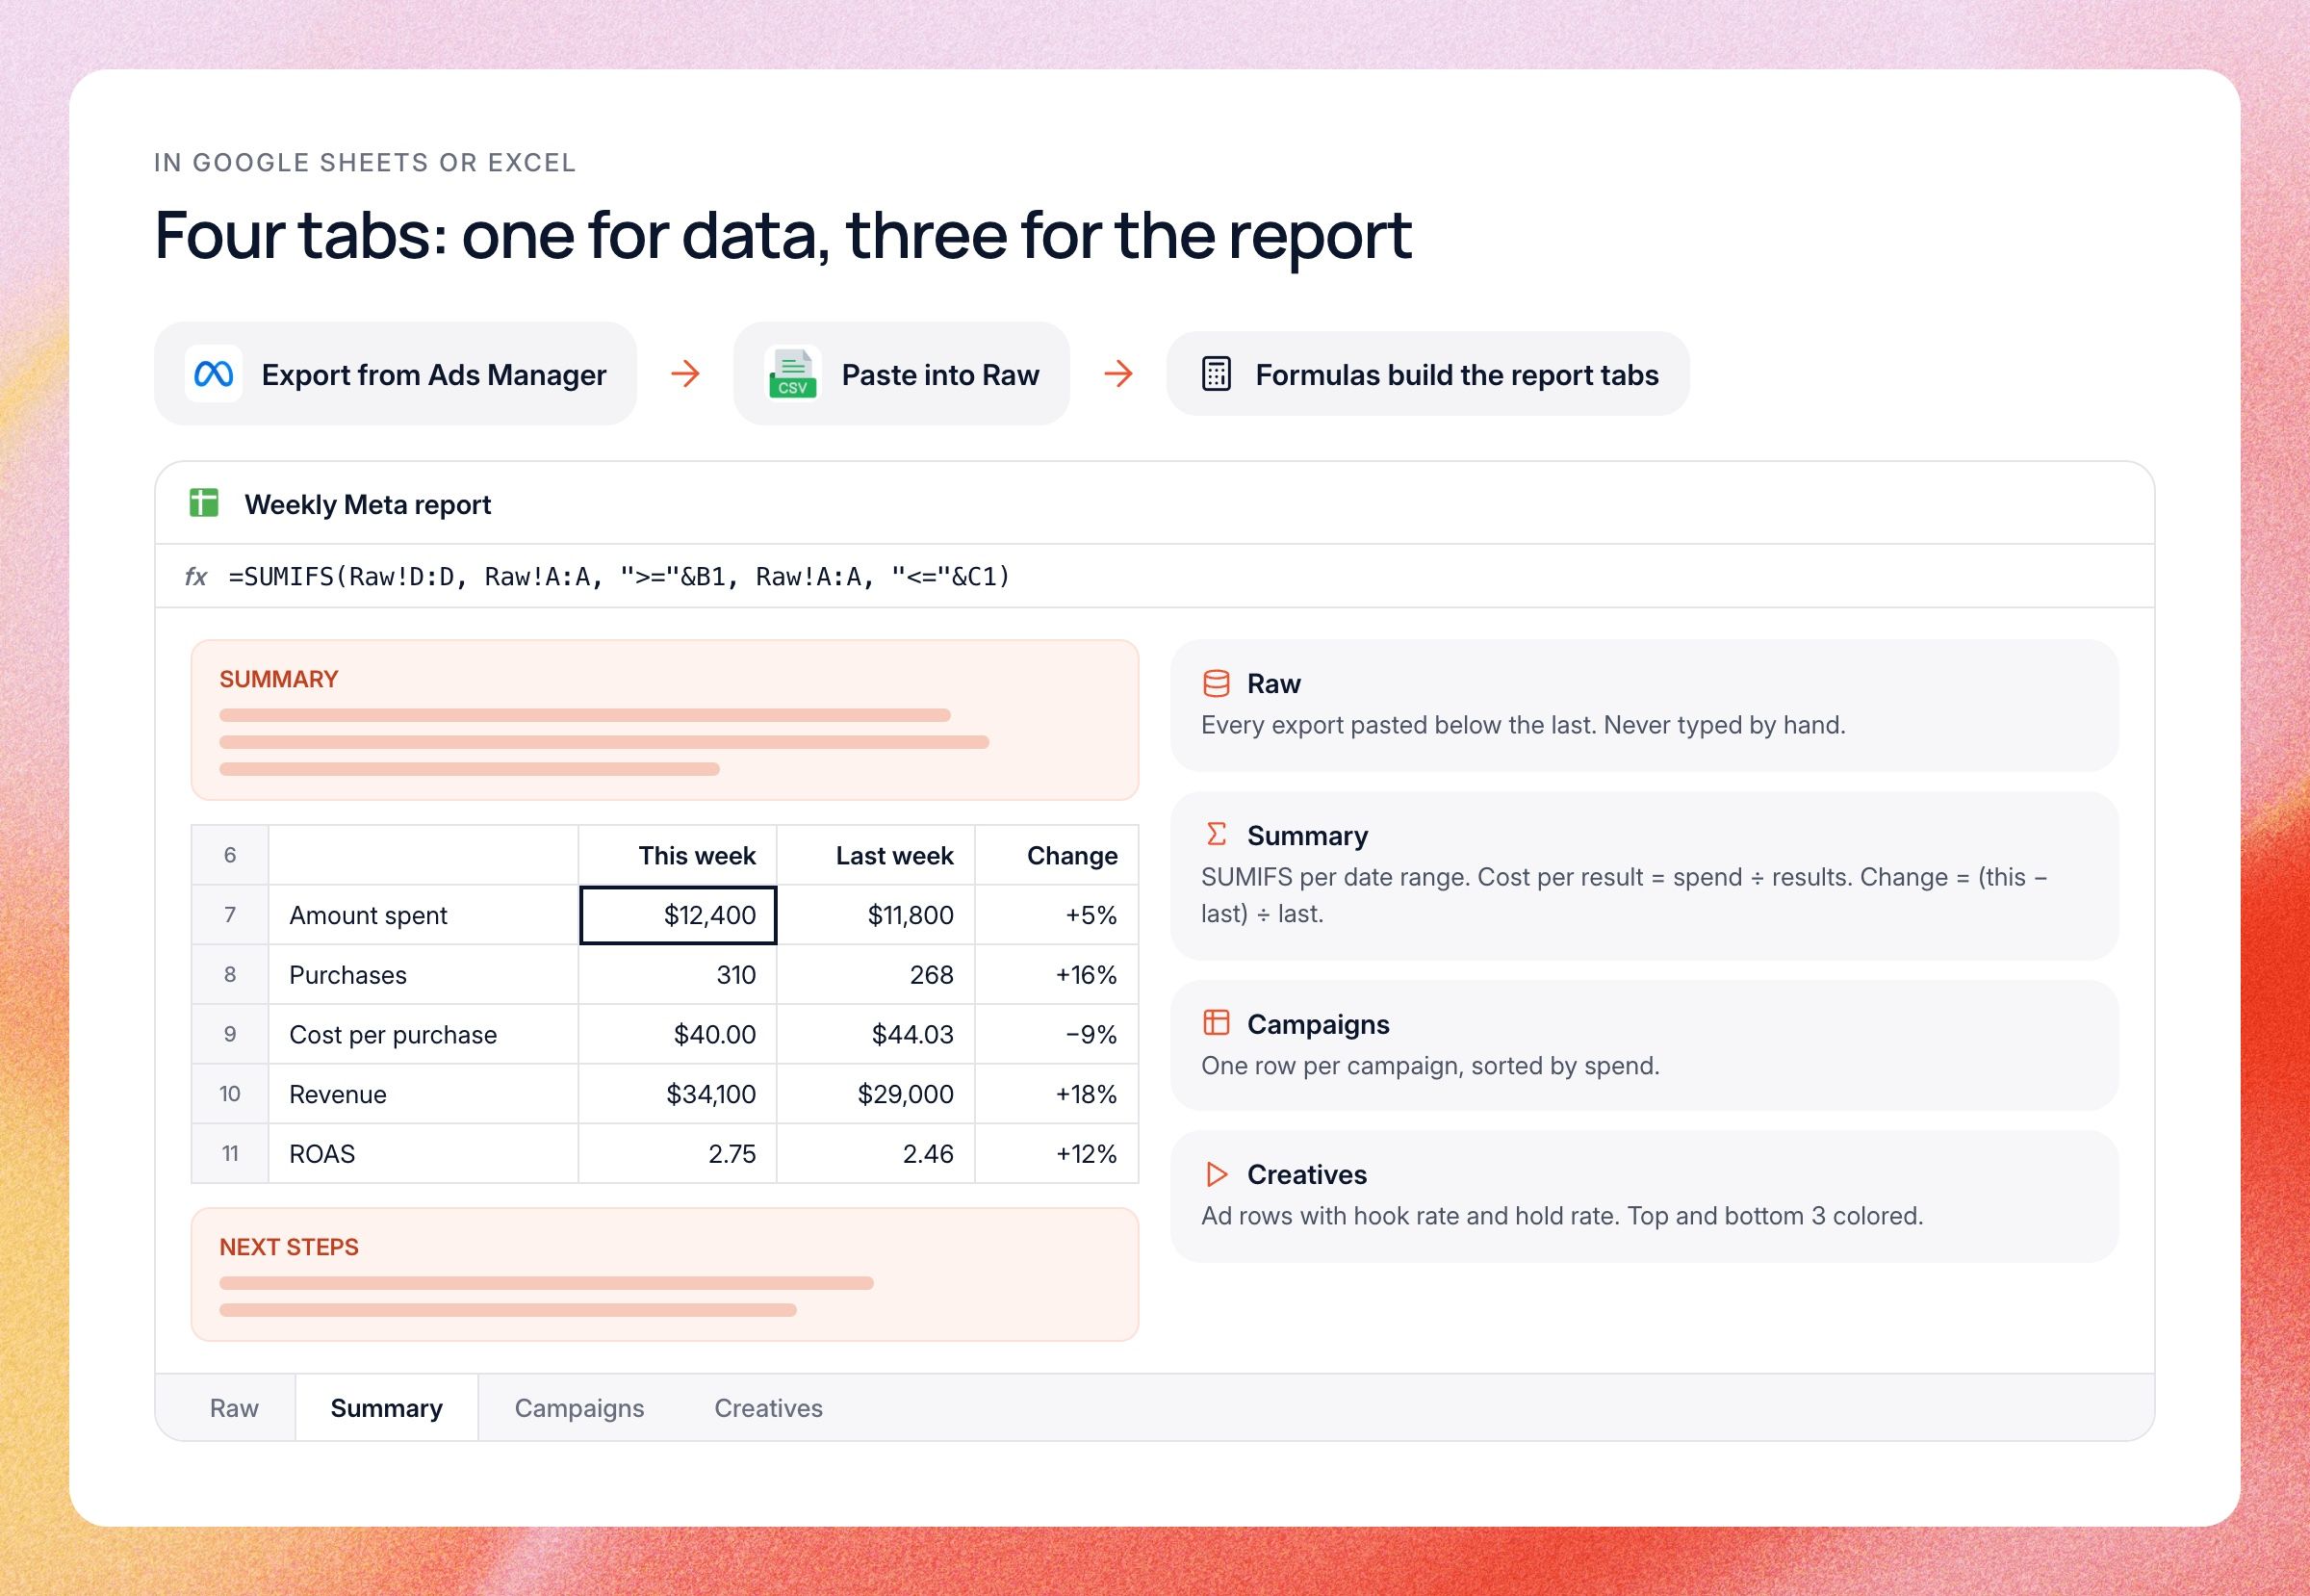This screenshot has width=2310, height=1596.
Task: Click 'Ad rows with hook rate' description
Action: click(1562, 1216)
